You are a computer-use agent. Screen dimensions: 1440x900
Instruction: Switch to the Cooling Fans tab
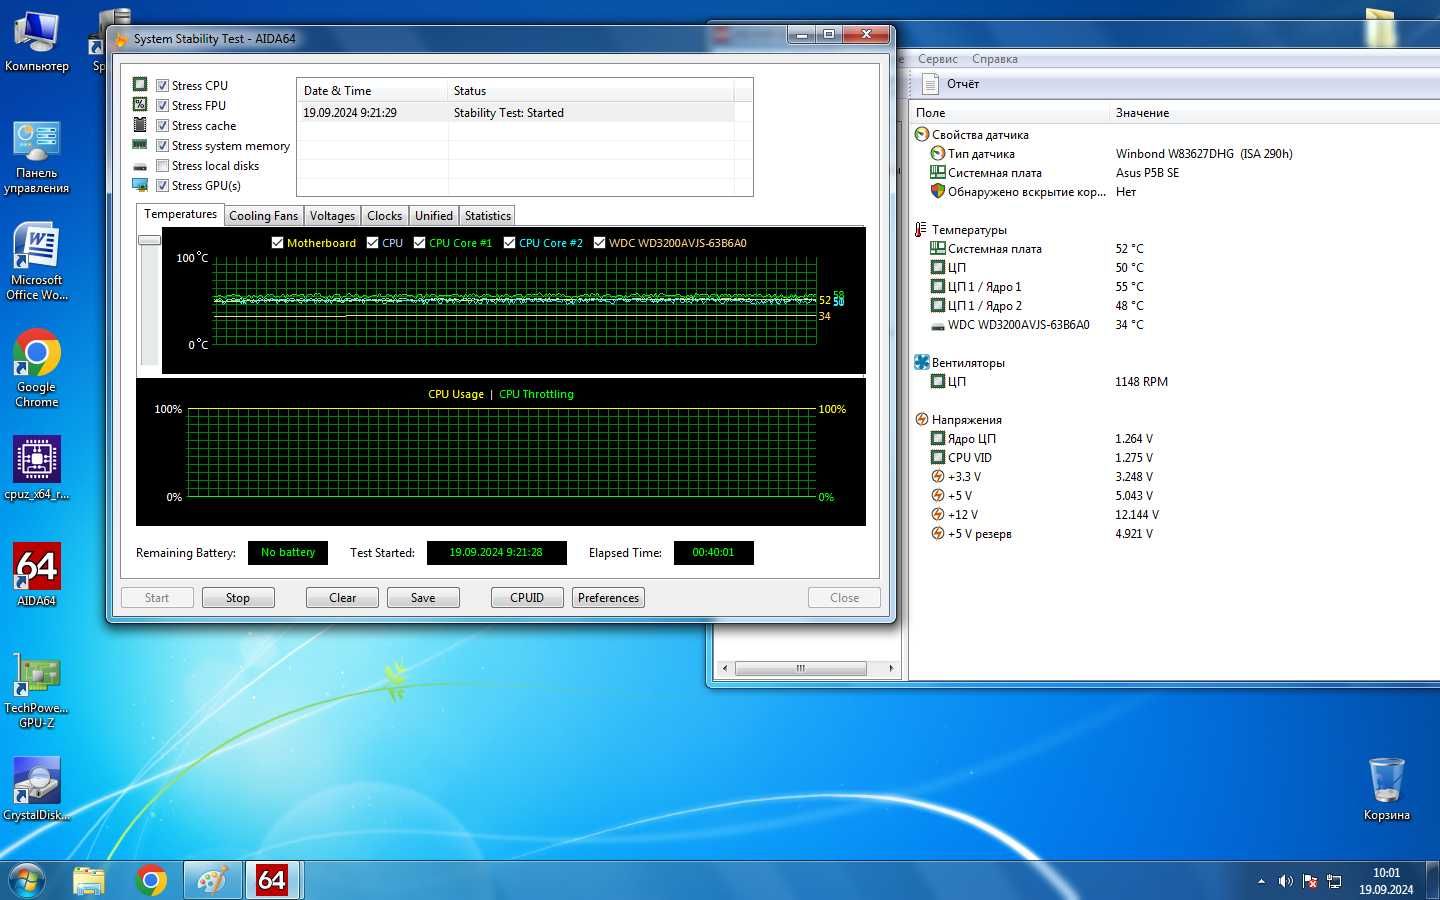(263, 216)
